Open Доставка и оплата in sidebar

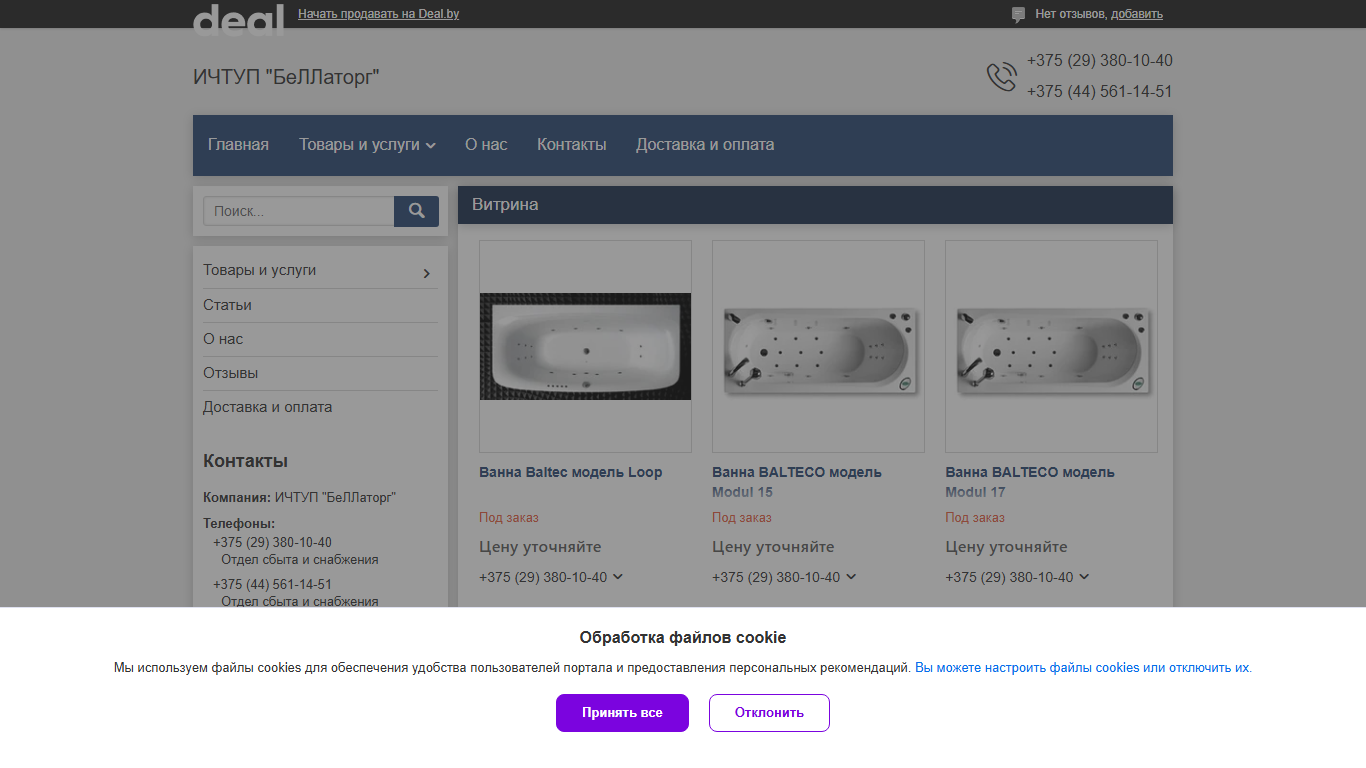point(267,407)
